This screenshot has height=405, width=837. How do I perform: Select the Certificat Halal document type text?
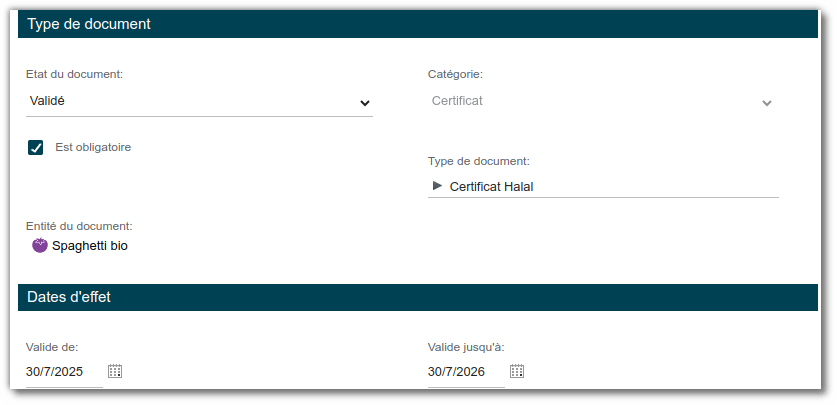491,186
